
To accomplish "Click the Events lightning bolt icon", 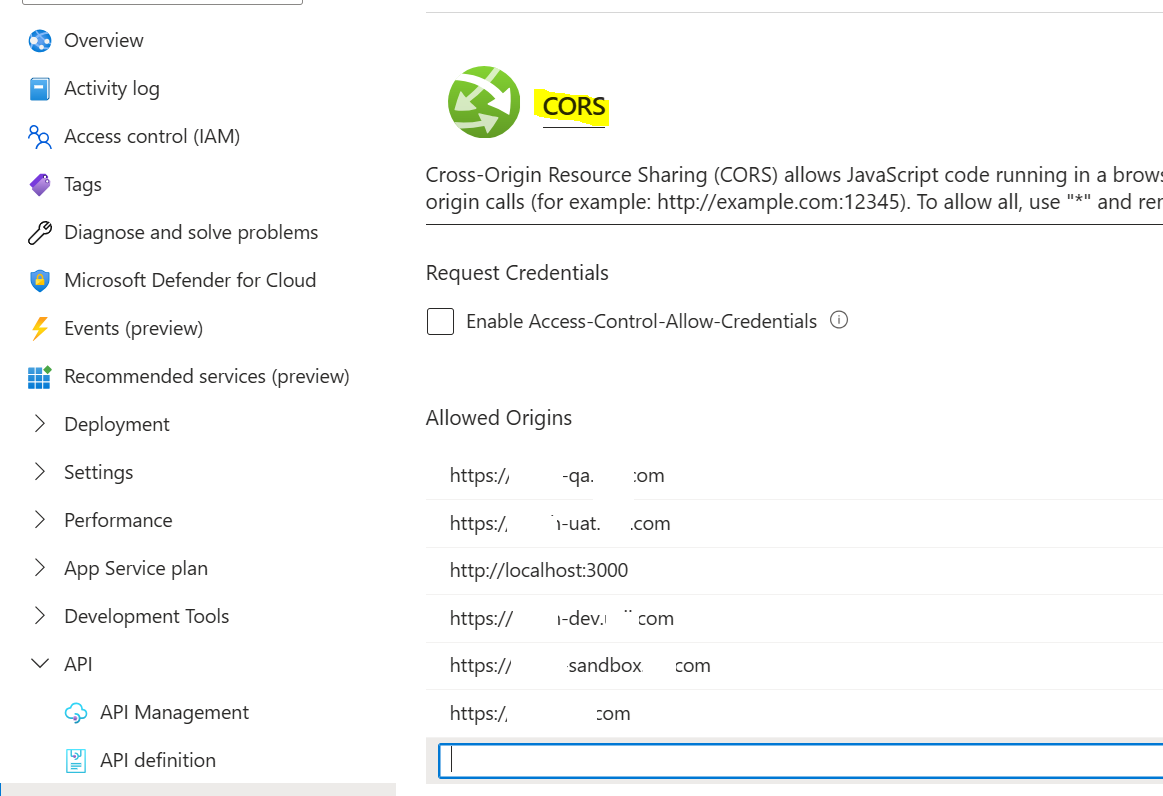I will point(40,329).
